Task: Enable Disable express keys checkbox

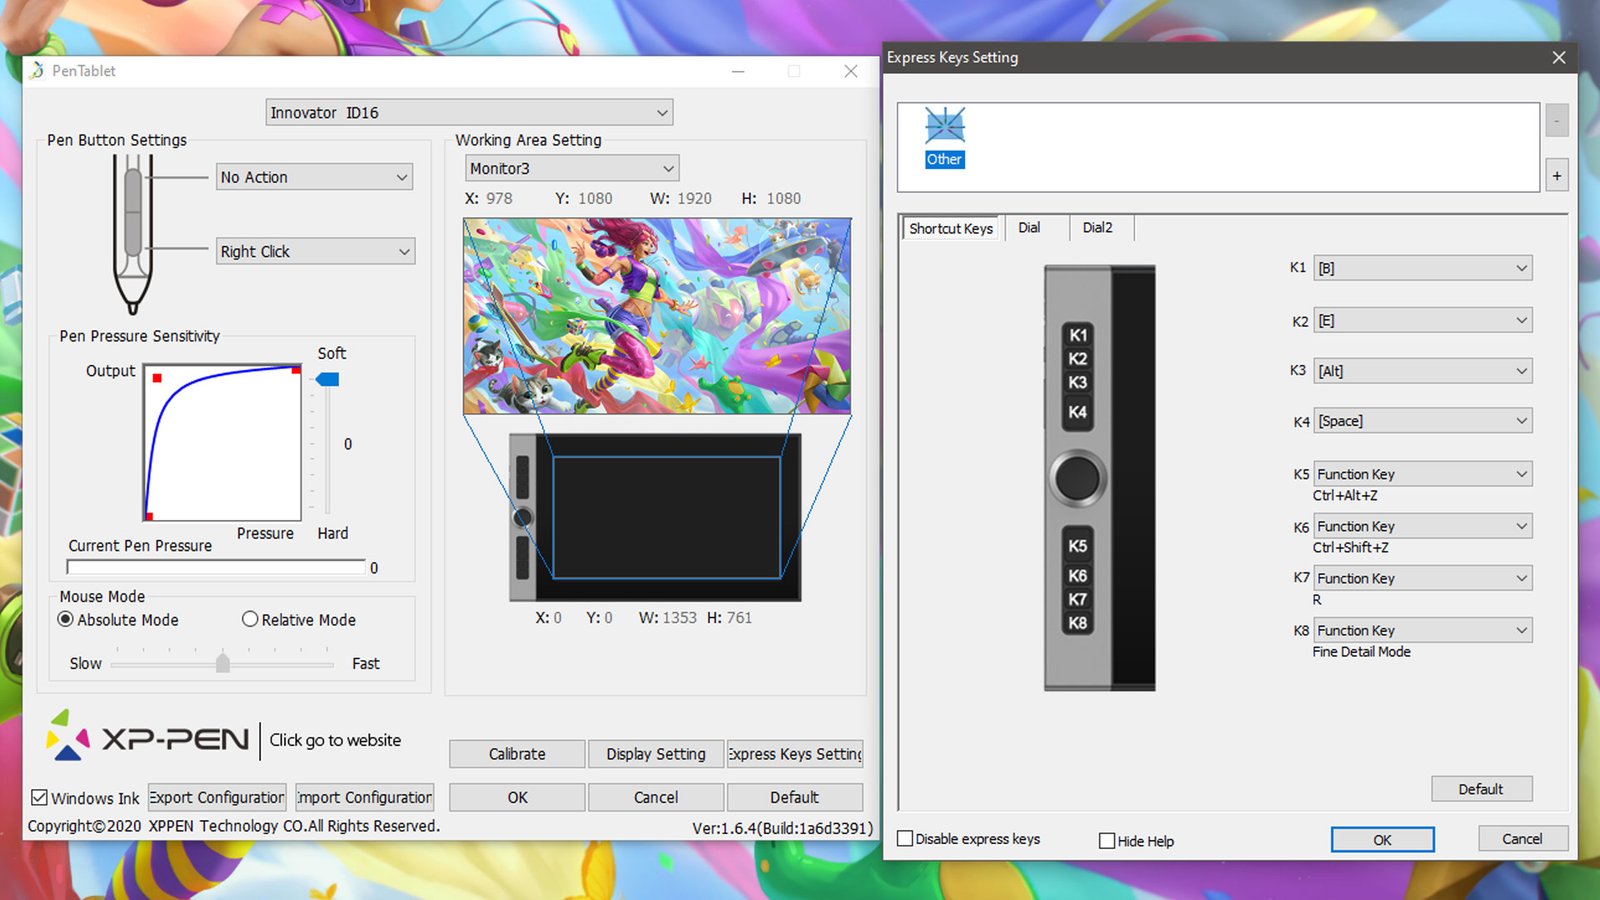Action: 905,839
